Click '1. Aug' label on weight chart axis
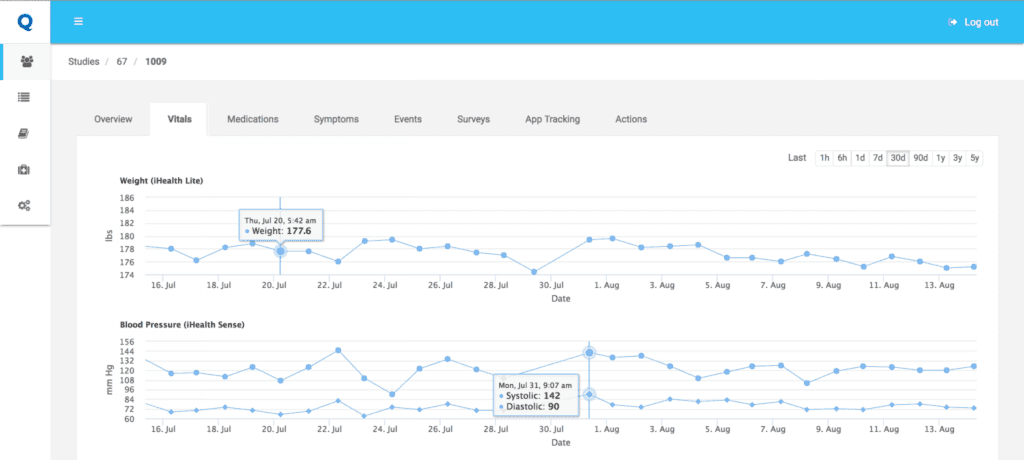The width and height of the screenshot is (1024, 460). (607, 286)
